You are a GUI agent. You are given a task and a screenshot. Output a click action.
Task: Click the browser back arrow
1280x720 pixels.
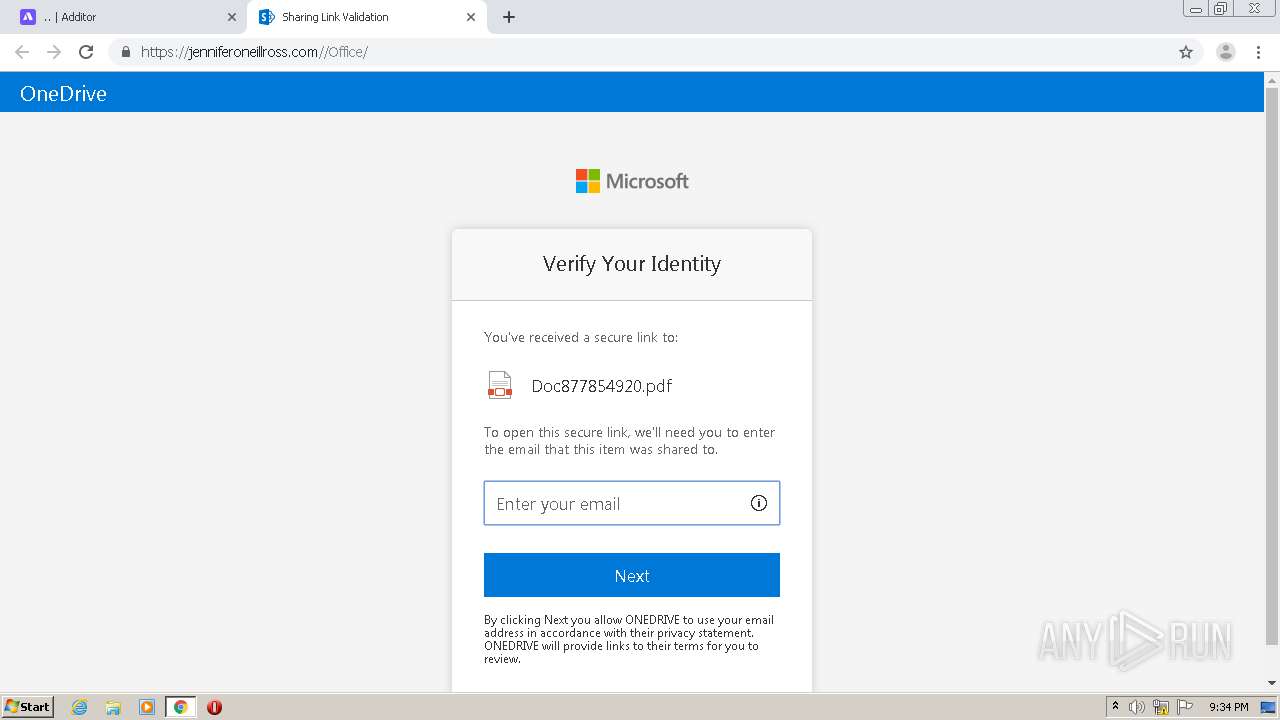(22, 52)
